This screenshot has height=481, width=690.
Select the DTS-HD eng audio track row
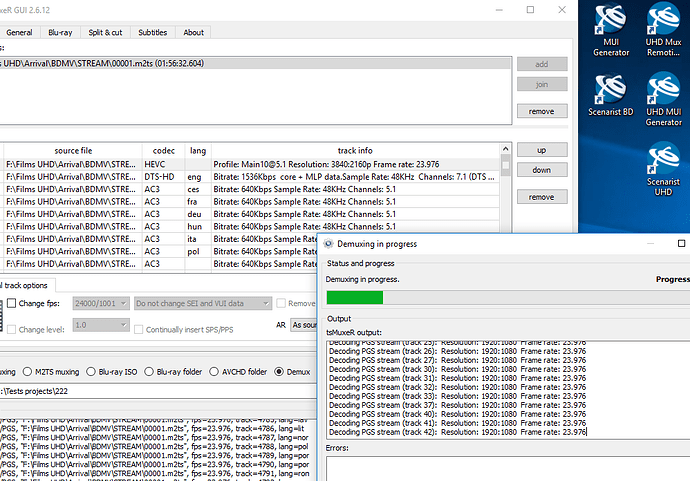click(x=250, y=177)
